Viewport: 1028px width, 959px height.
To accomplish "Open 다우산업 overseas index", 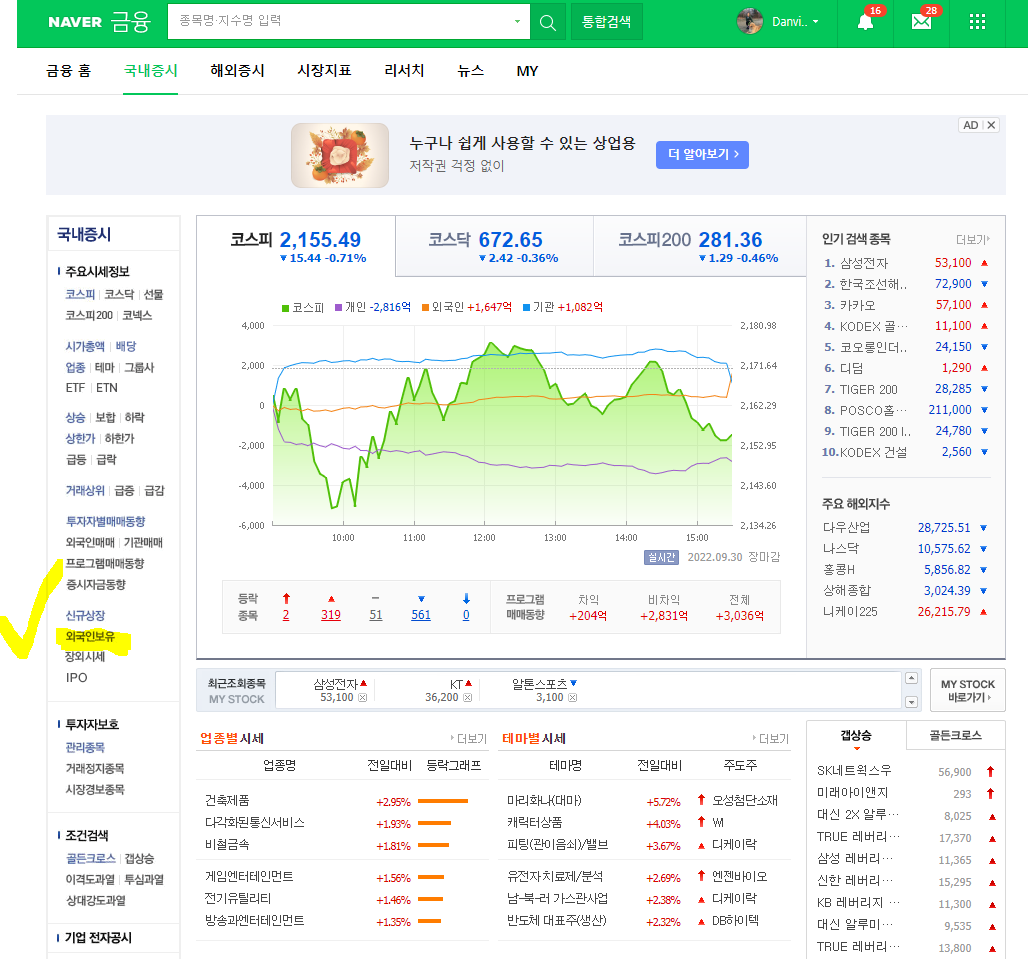I will click(846, 528).
